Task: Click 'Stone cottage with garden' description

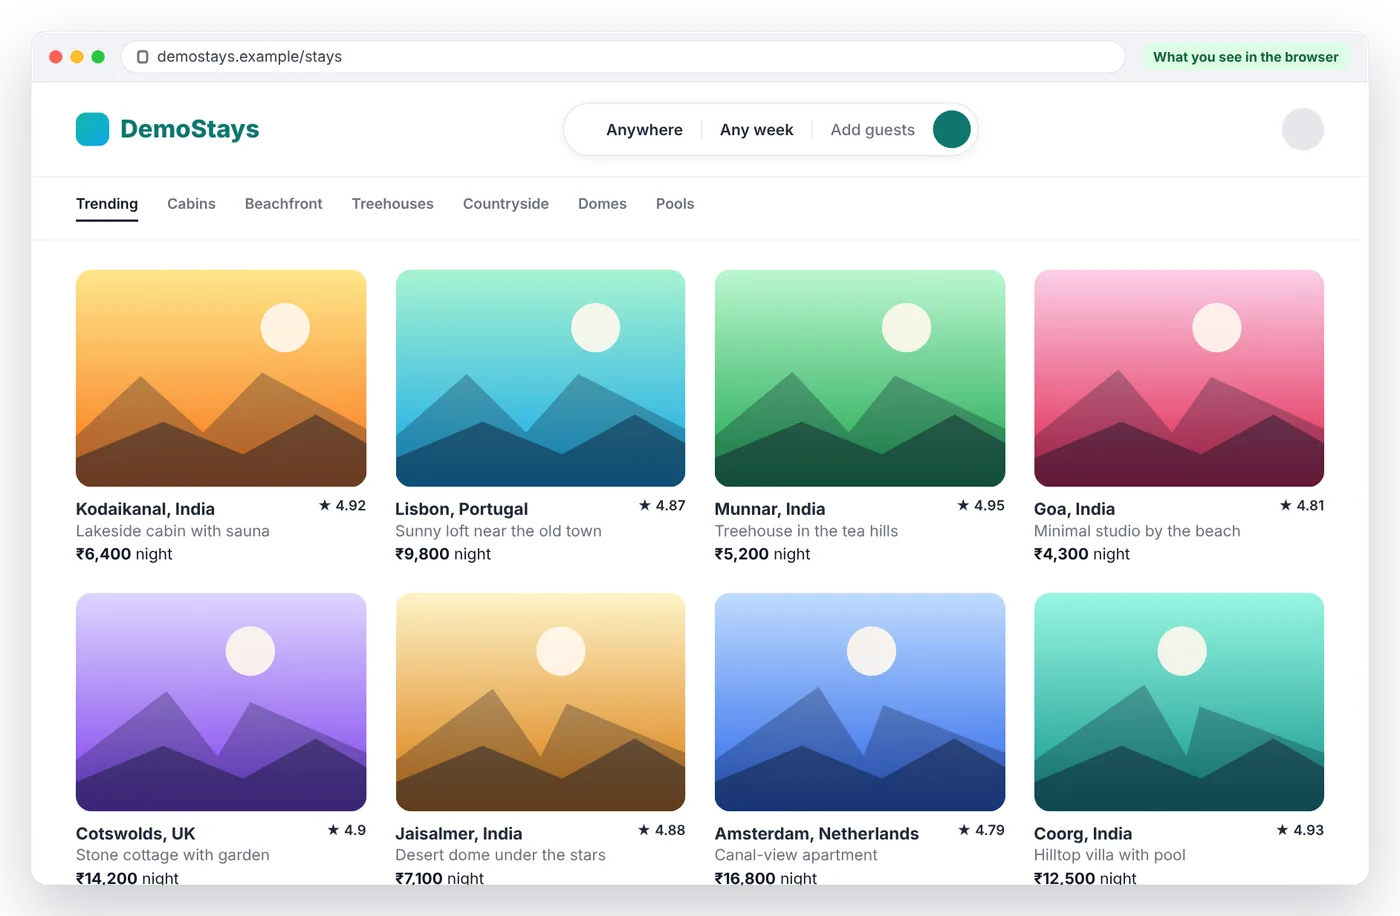Action: (x=173, y=855)
